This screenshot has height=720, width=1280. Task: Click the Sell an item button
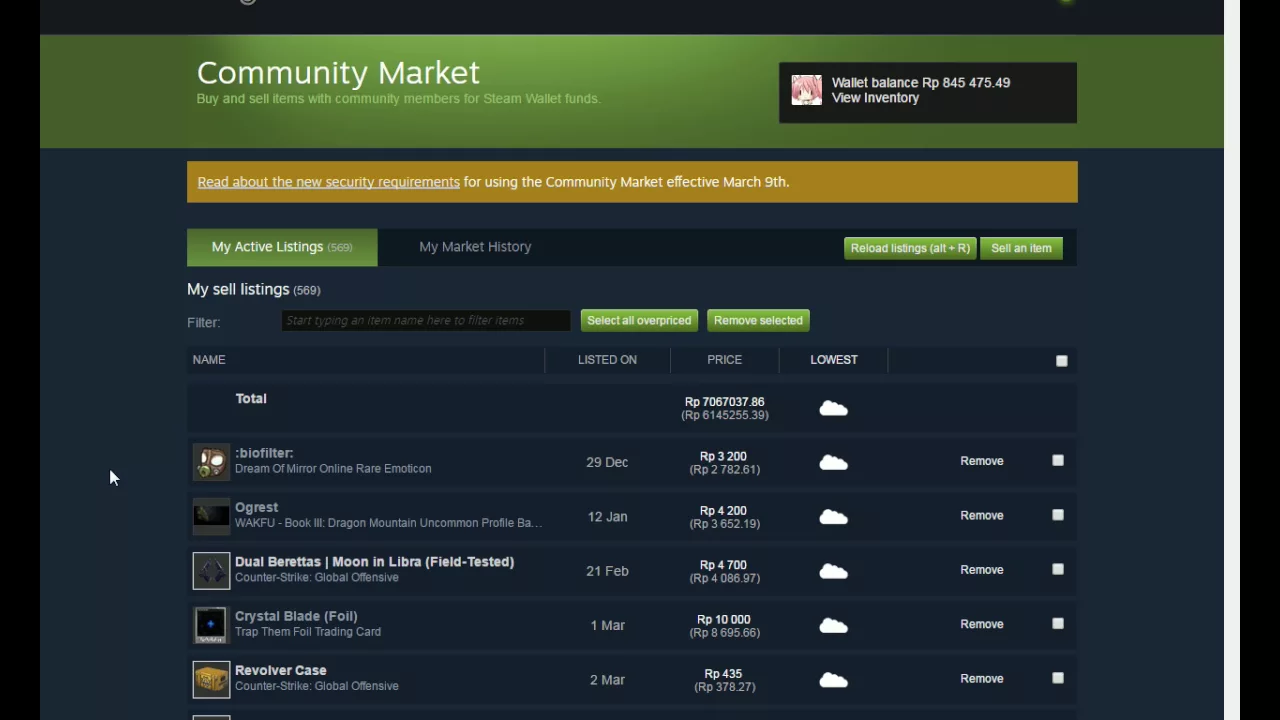coord(1021,248)
